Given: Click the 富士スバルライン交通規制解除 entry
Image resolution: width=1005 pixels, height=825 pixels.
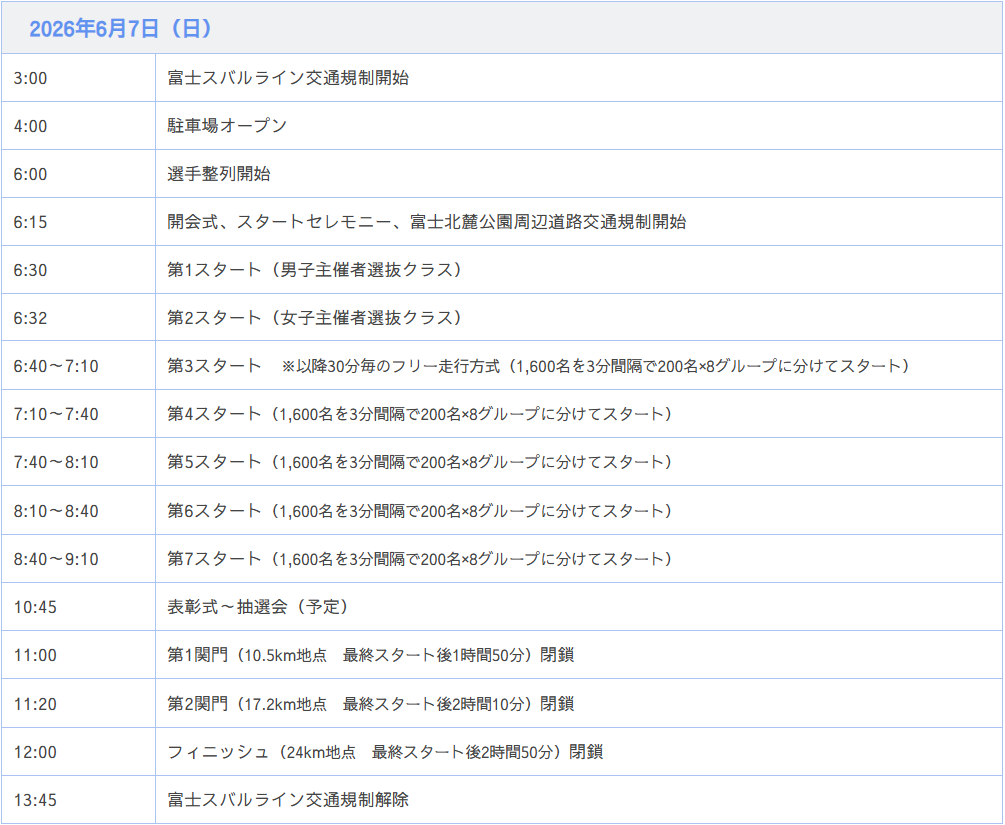Looking at the screenshot, I should [288, 800].
